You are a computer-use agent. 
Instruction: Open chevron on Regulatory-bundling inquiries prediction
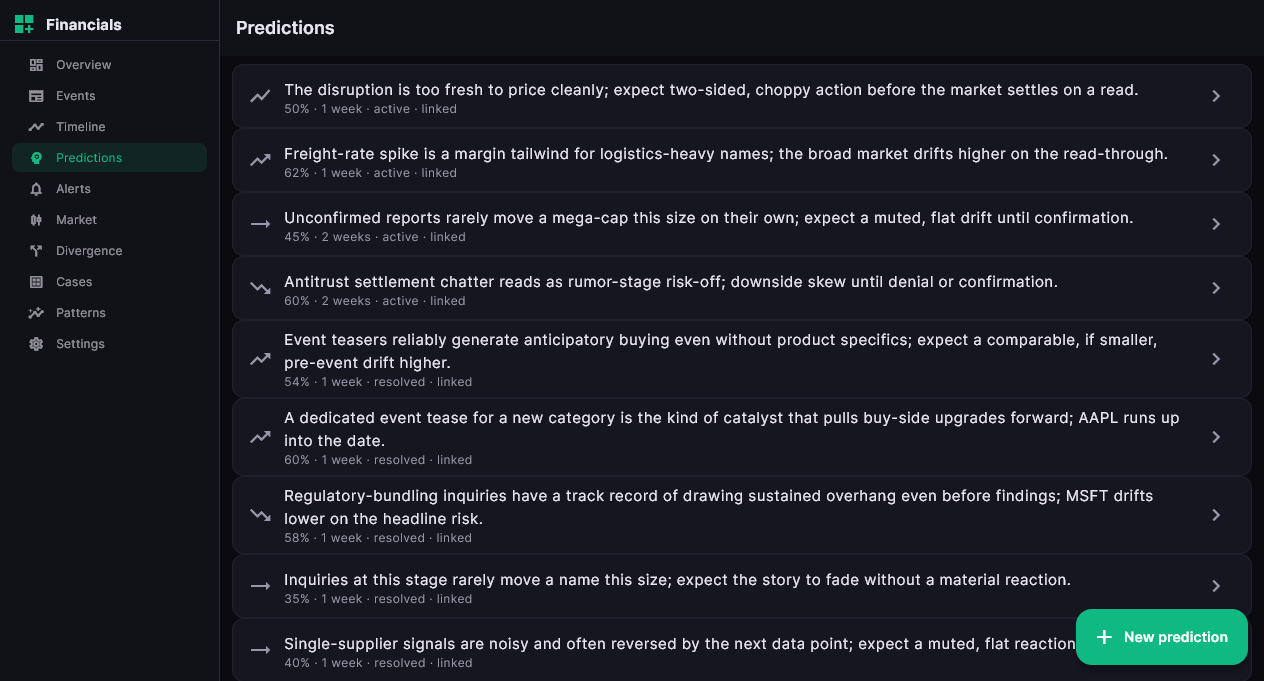click(1216, 515)
